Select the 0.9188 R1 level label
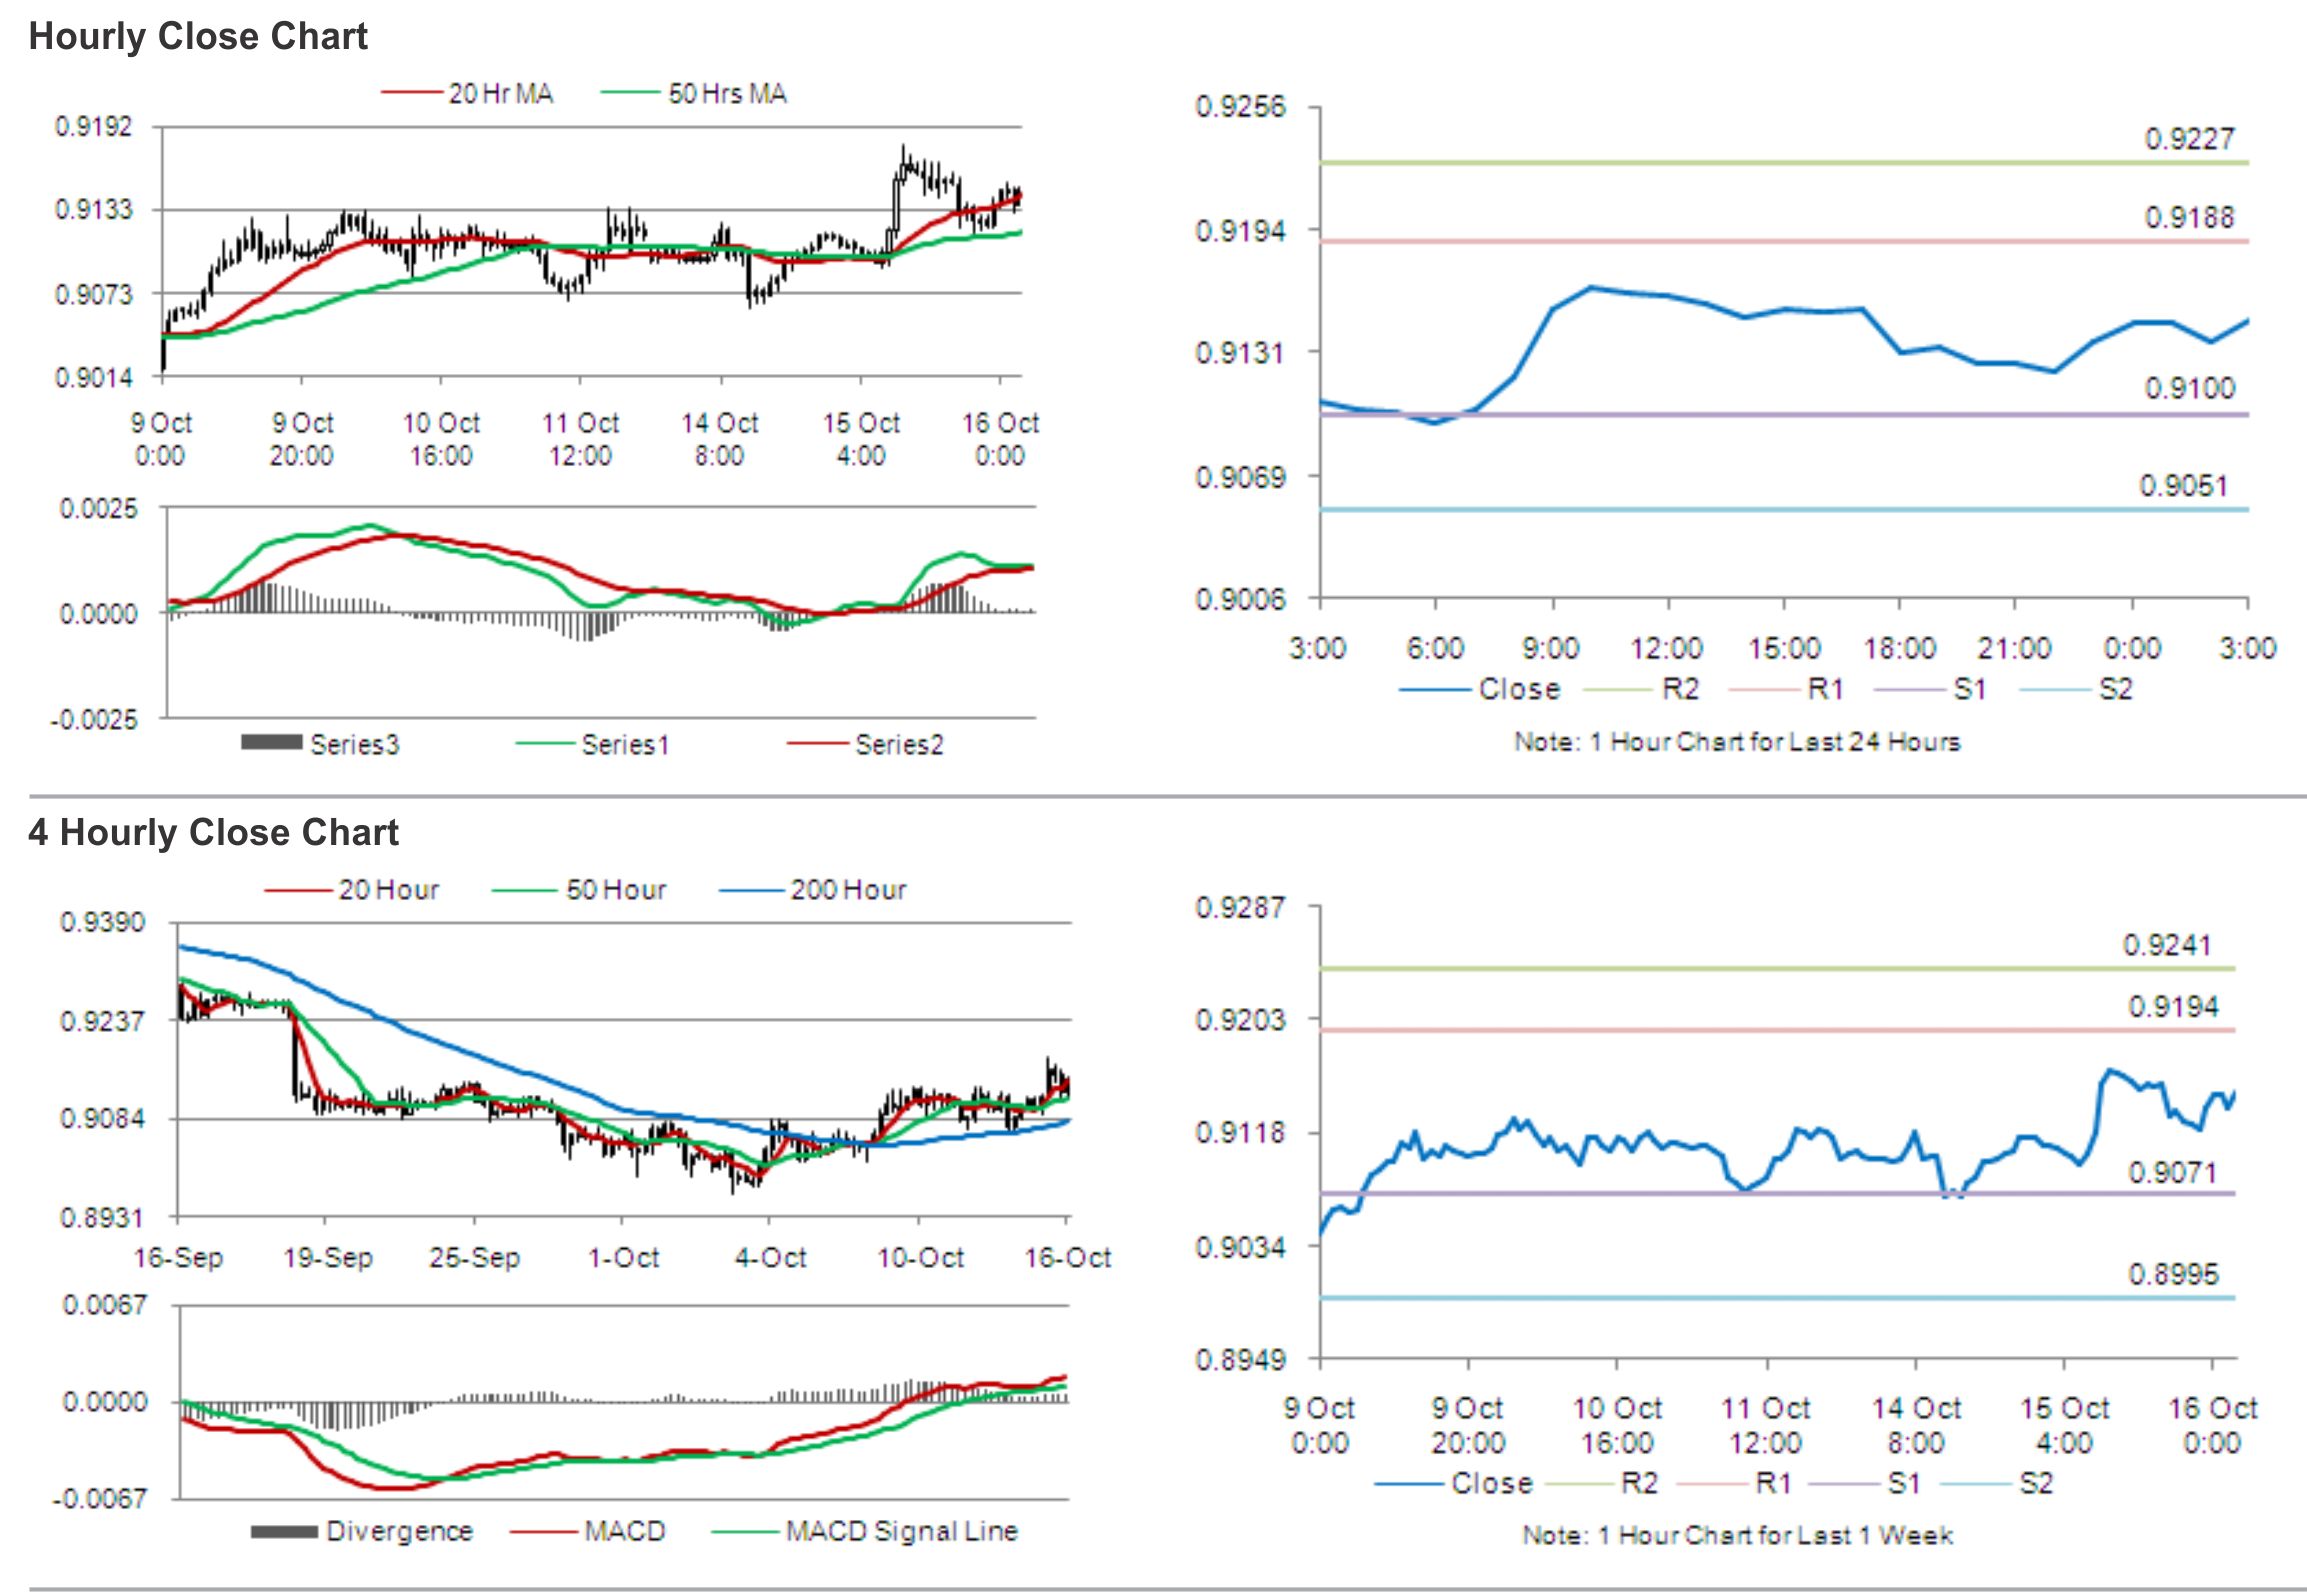Image resolution: width=2307 pixels, height=1592 pixels. tap(2189, 217)
